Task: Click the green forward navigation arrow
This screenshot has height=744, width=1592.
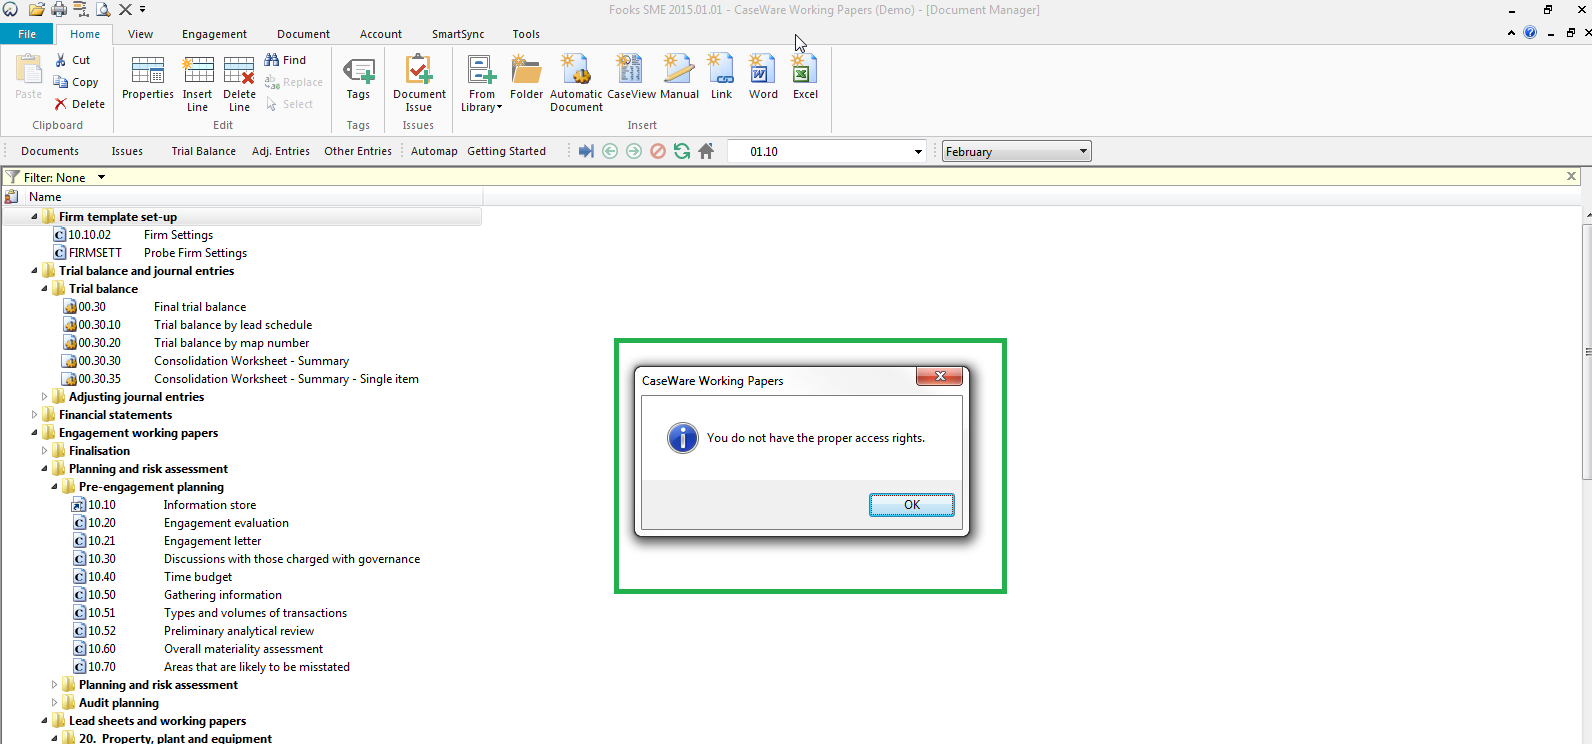Action: click(x=634, y=151)
